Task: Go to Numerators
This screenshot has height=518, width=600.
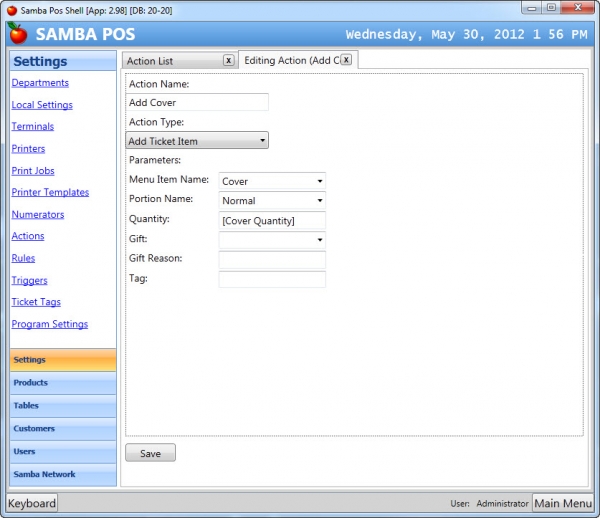Action: pyautogui.click(x=38, y=214)
